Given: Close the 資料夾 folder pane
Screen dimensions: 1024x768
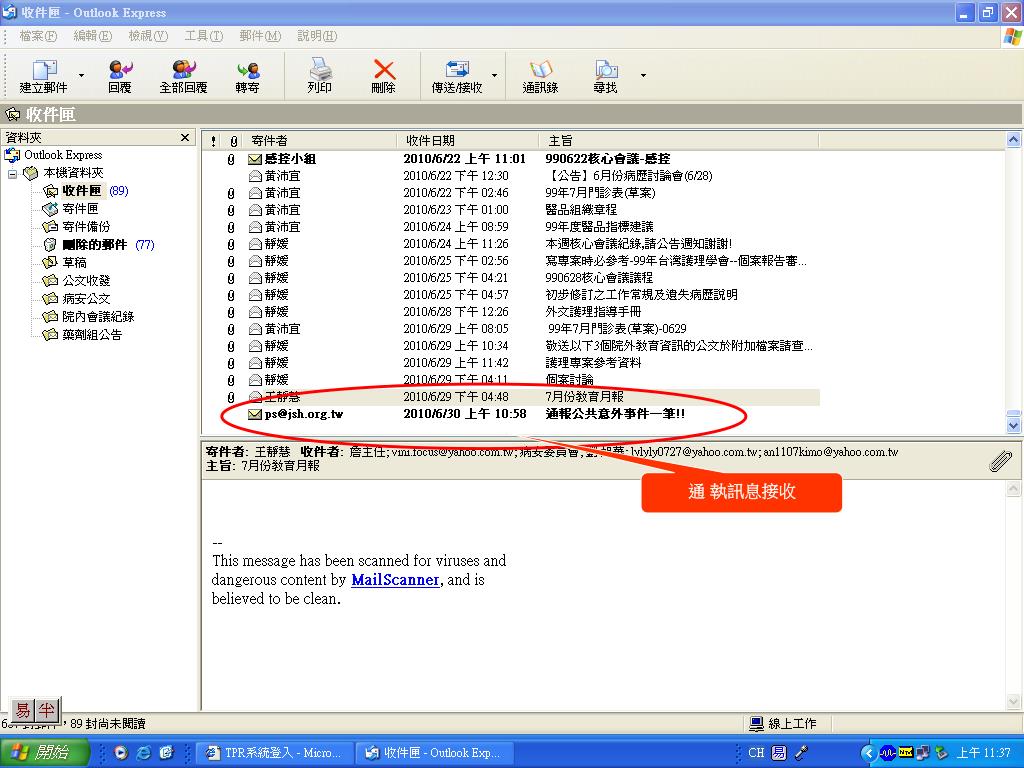Looking at the screenshot, I should [x=185, y=138].
